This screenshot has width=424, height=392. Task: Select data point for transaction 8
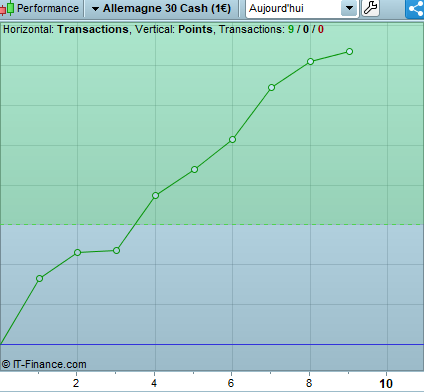click(310, 61)
